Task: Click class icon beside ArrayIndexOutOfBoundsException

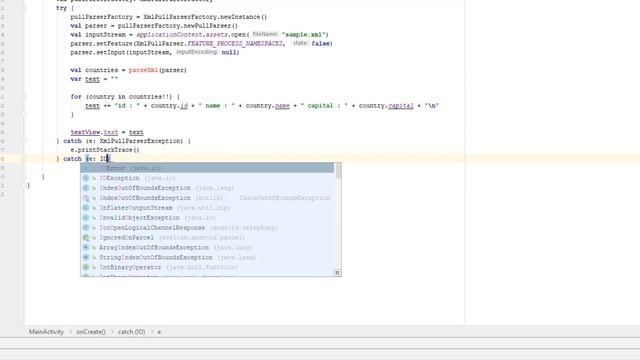Action: point(86,247)
